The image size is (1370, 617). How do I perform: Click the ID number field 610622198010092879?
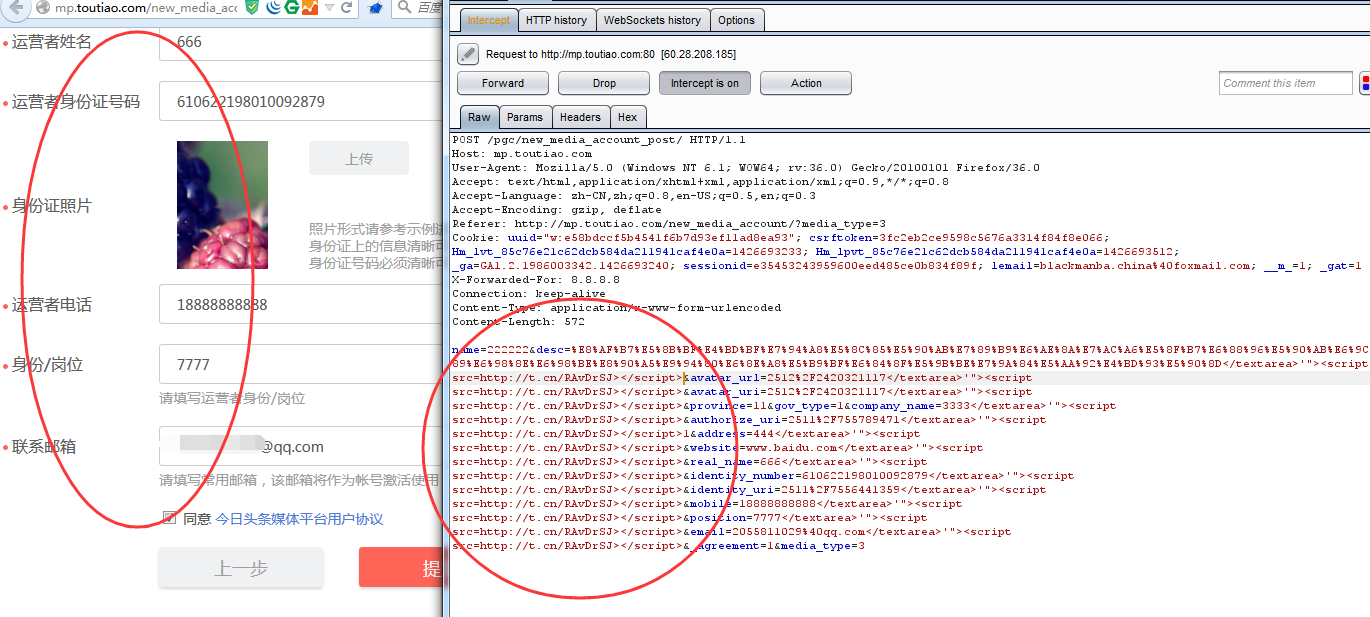(300, 101)
